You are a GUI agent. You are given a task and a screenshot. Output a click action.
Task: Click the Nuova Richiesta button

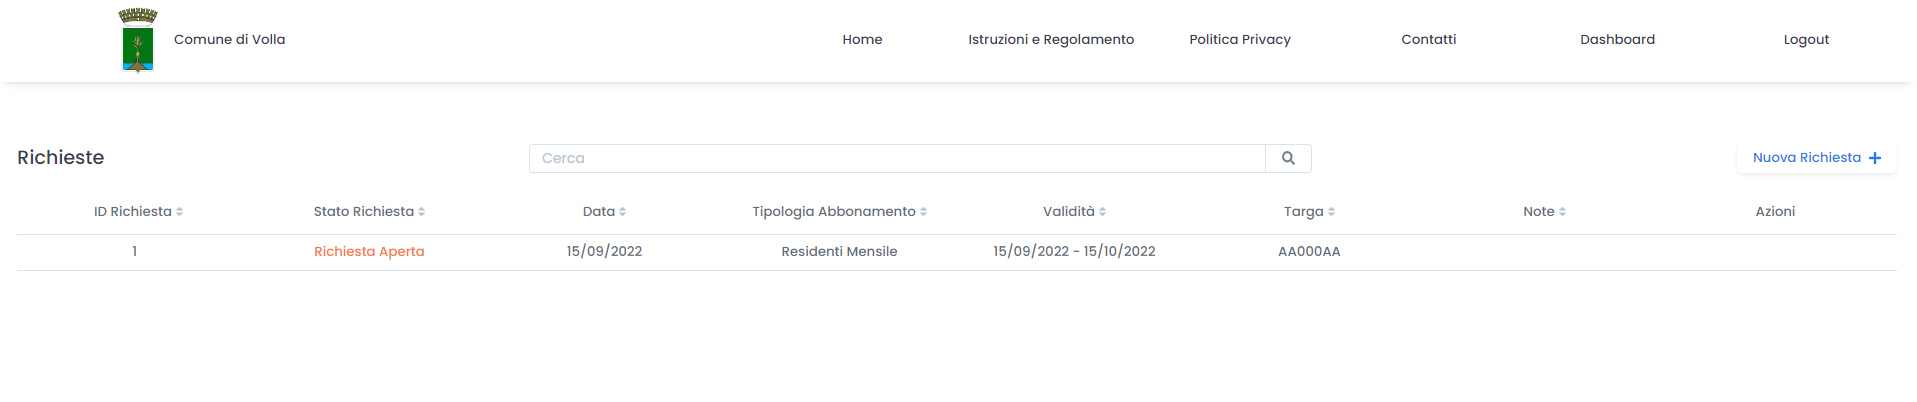coord(1817,158)
